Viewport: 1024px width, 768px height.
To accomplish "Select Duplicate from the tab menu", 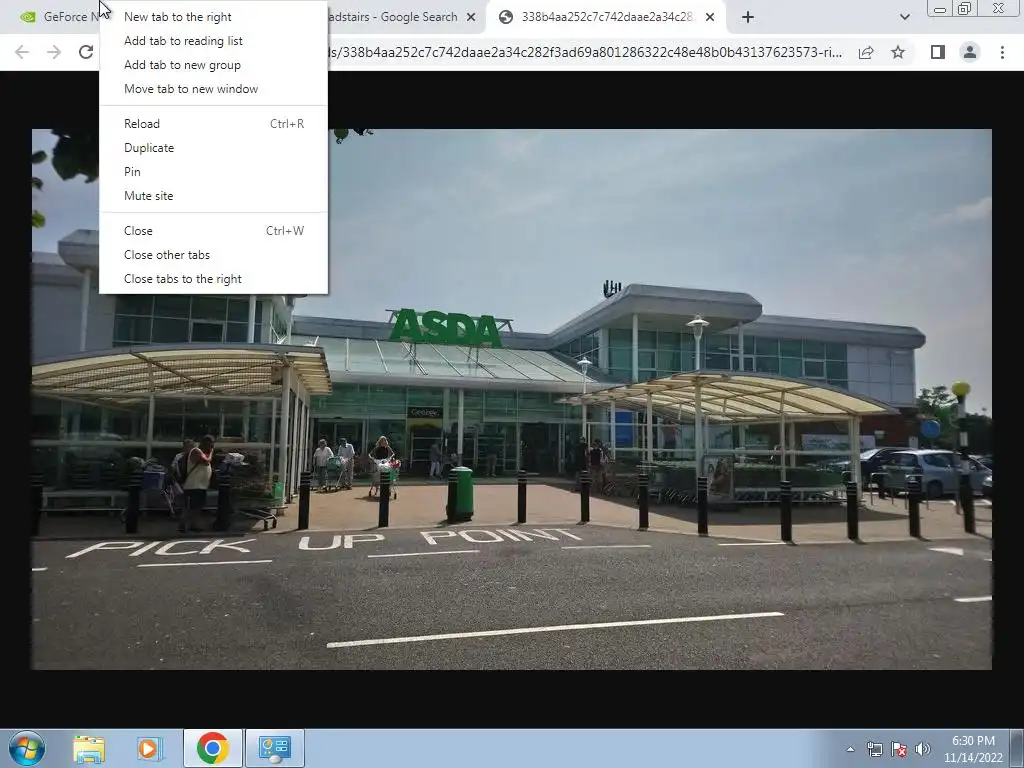I will [x=213, y=148].
